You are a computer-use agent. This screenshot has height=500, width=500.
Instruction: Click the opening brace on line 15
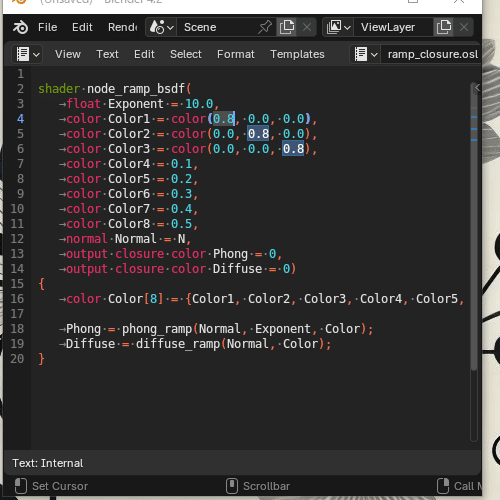coord(41,284)
